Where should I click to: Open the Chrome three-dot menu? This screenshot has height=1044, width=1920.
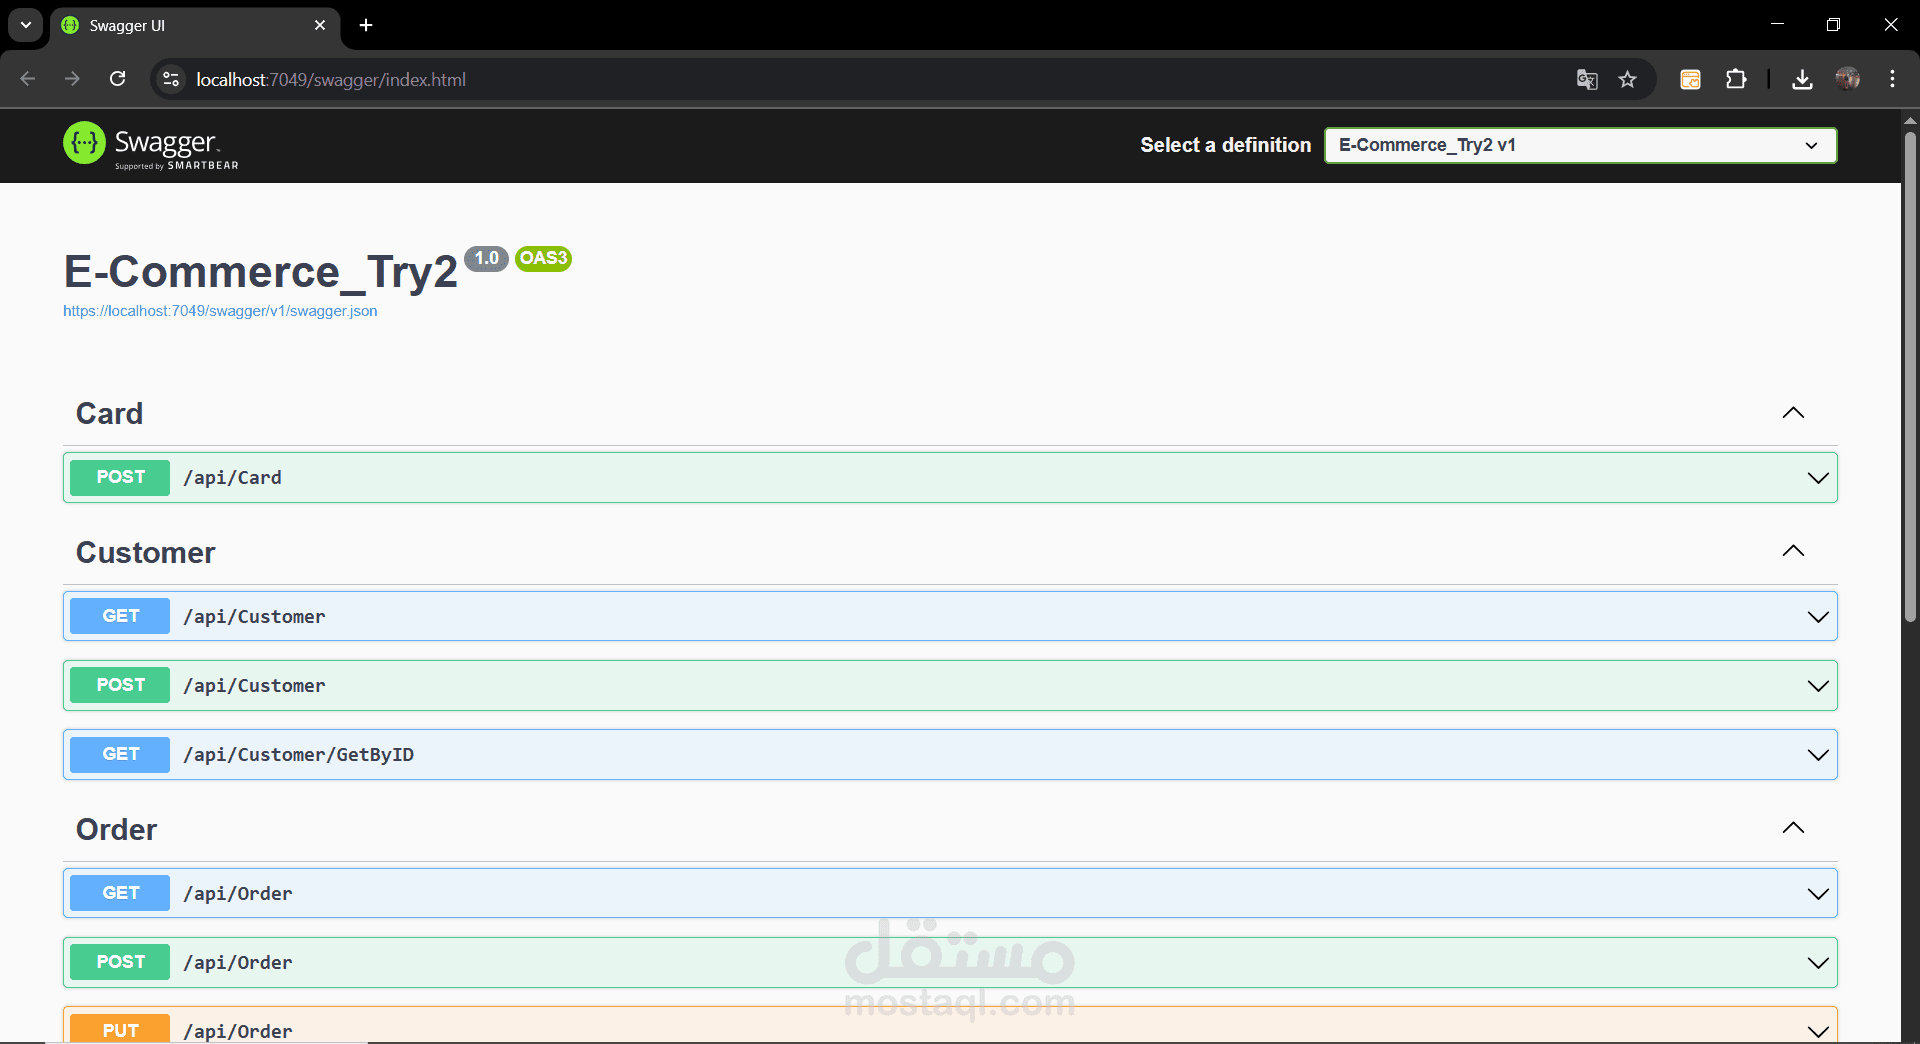(x=1892, y=79)
